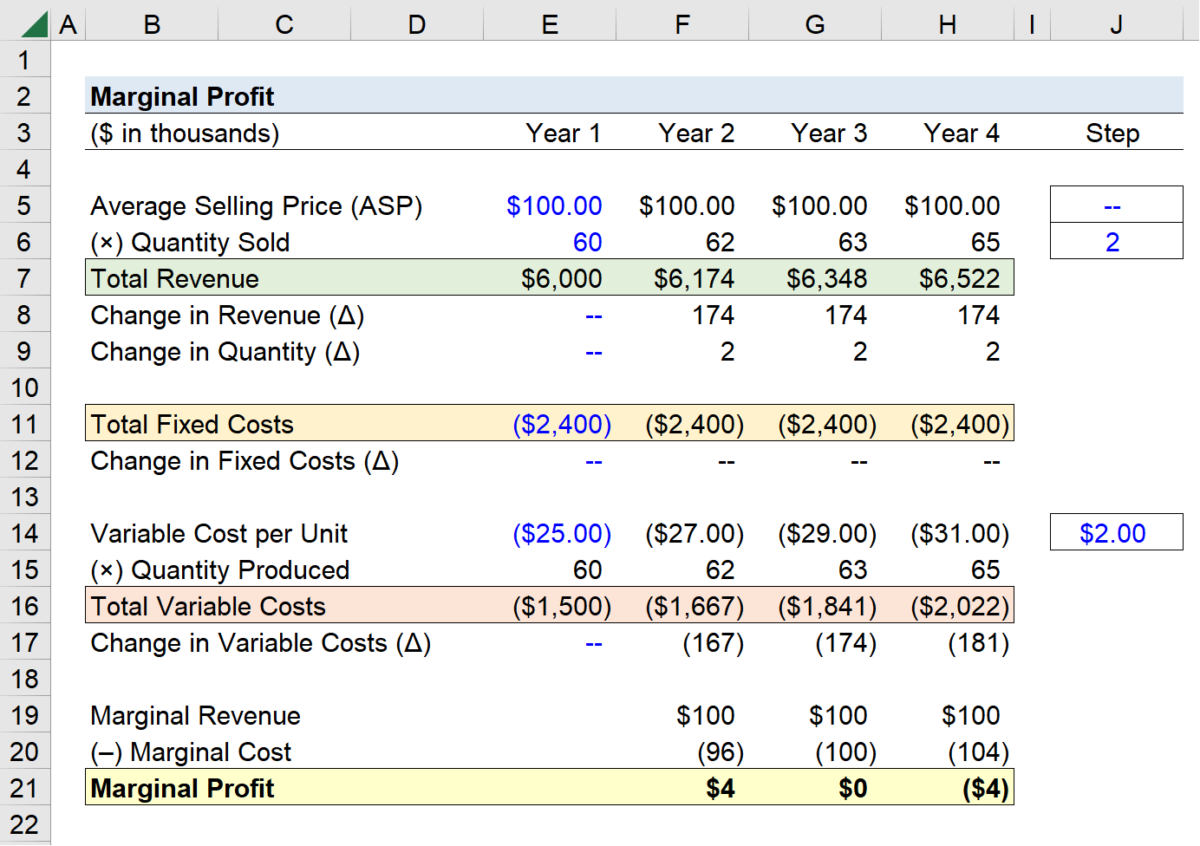Select the Step input cell showing 2
Screen dimensions: 1200x846
1115,240
